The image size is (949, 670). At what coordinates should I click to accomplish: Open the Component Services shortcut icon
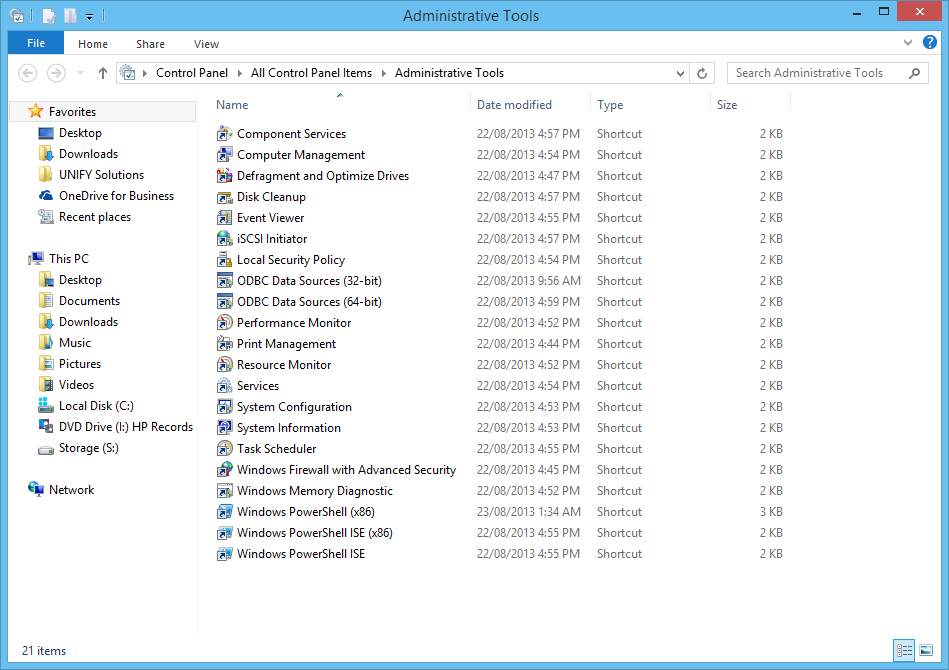coord(225,134)
